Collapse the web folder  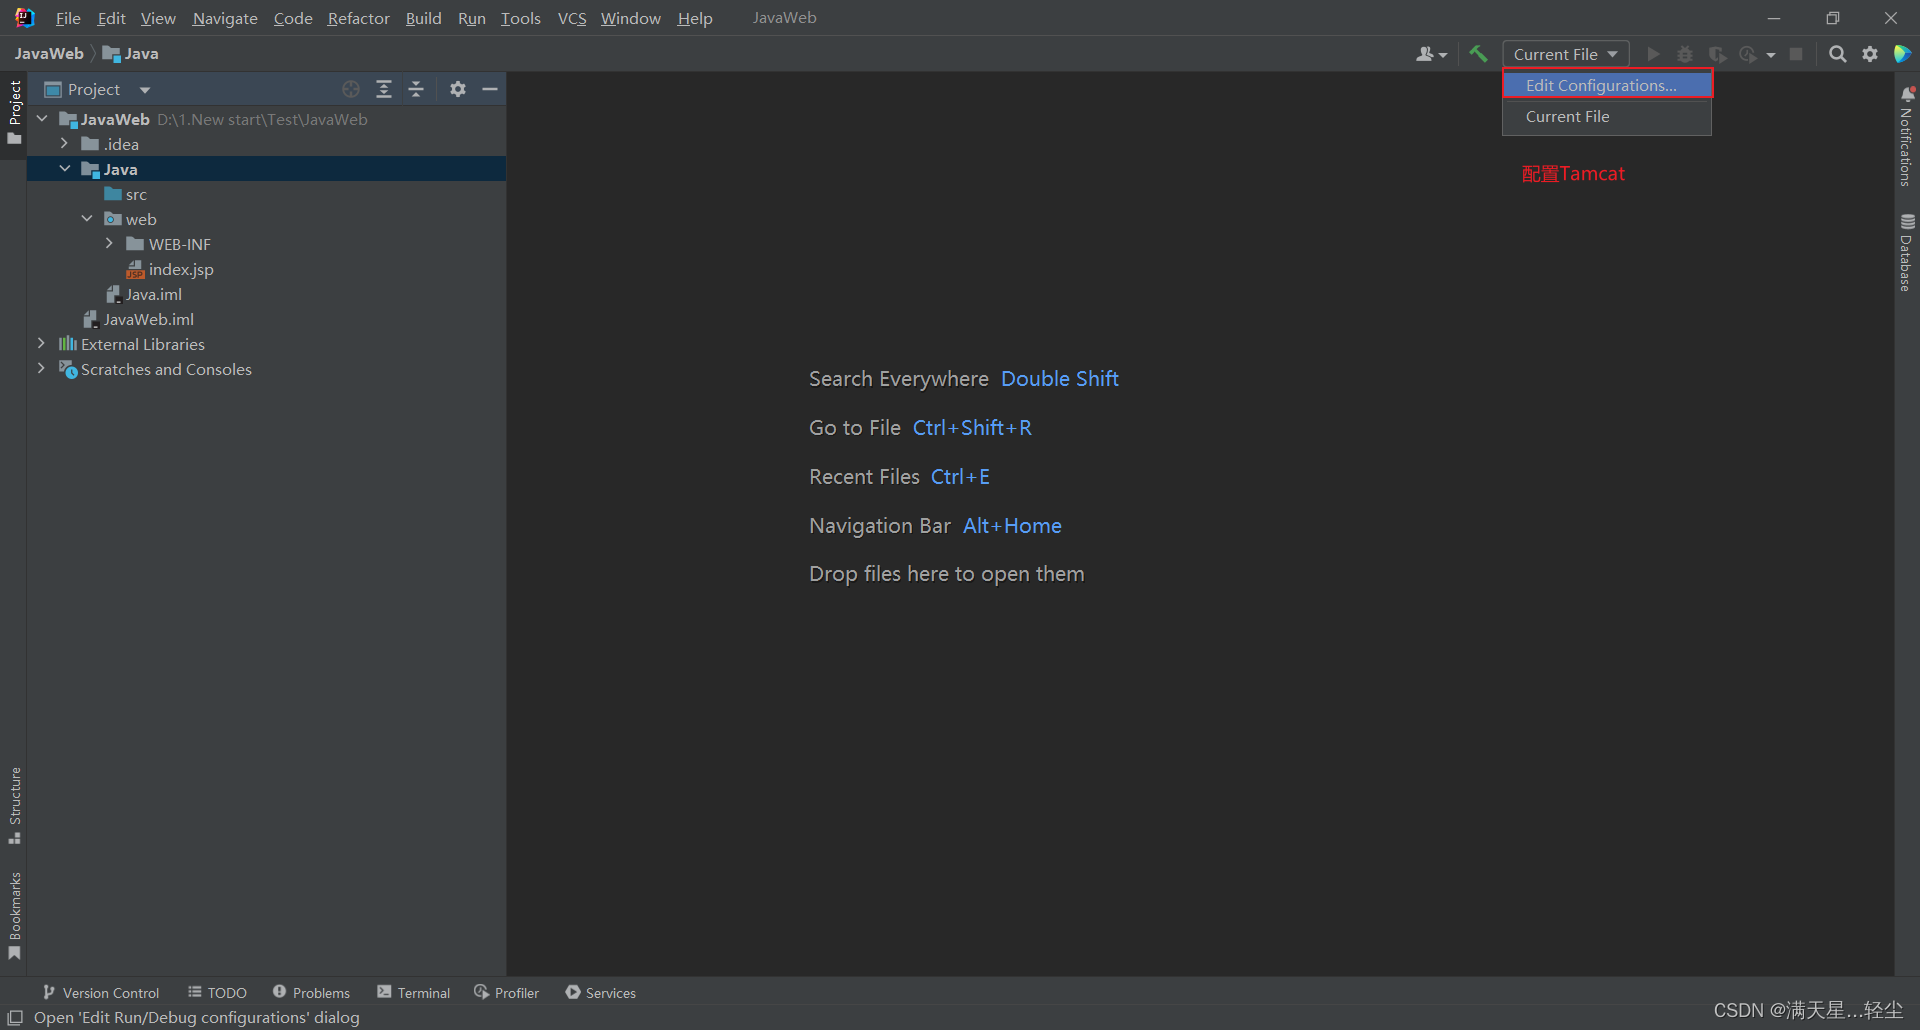[x=87, y=219]
